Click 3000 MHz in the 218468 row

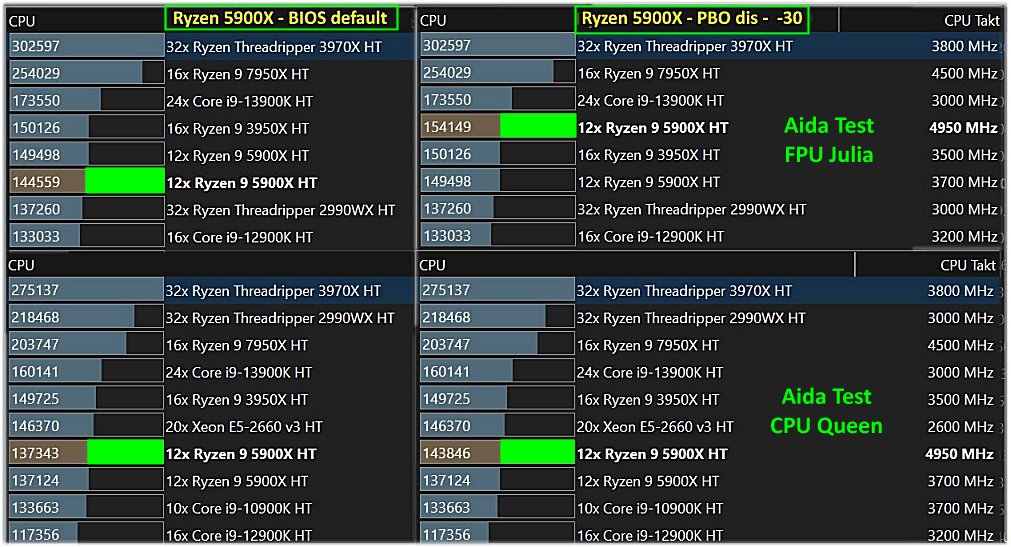pyautogui.click(x=961, y=318)
